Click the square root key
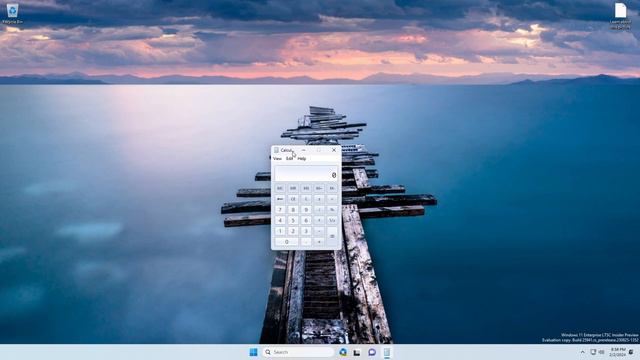Viewport: 640px width, 360px height. pos(332,199)
